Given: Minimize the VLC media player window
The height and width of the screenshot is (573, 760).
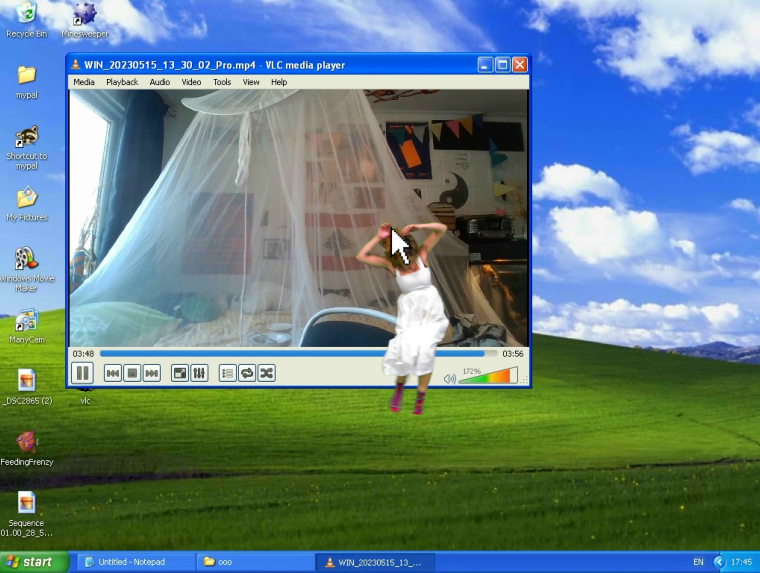Looking at the screenshot, I should [x=485, y=64].
